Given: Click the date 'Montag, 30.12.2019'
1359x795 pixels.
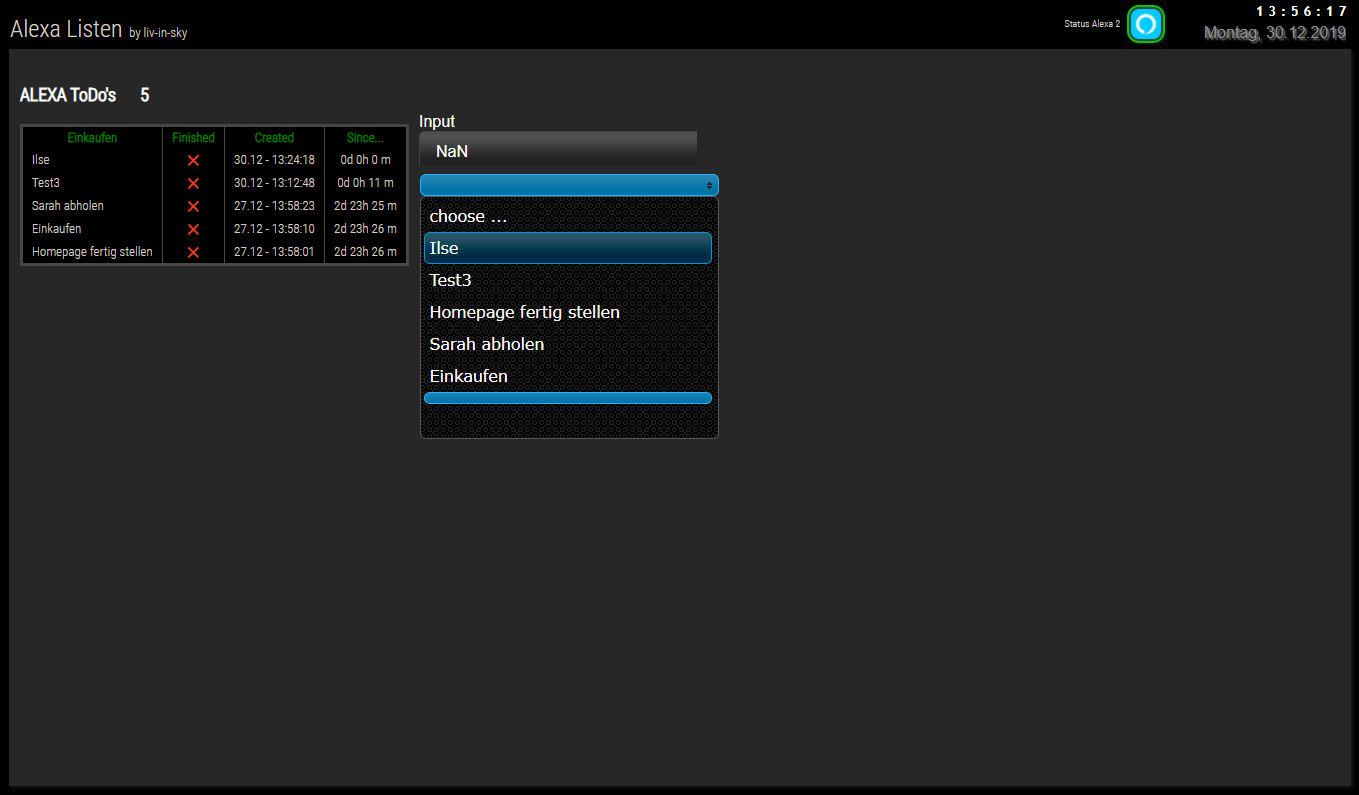Looking at the screenshot, I should (1275, 33).
